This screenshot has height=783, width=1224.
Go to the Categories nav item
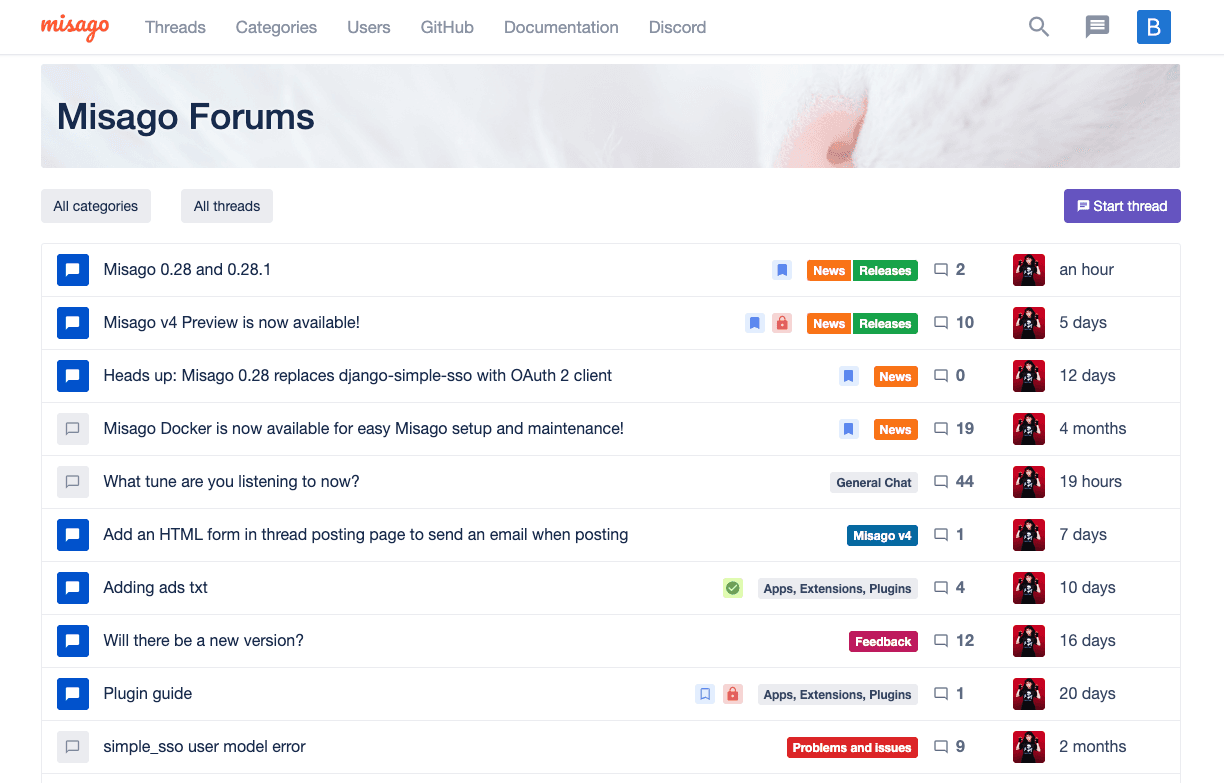click(276, 27)
